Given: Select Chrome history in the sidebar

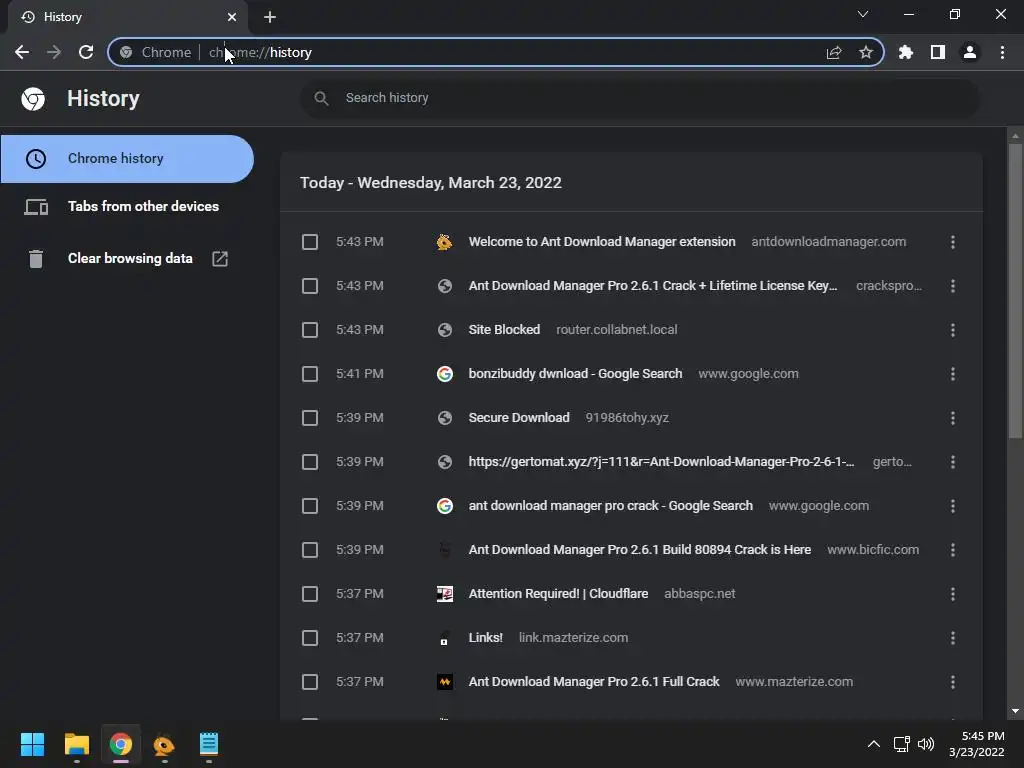Looking at the screenshot, I should [127, 159].
